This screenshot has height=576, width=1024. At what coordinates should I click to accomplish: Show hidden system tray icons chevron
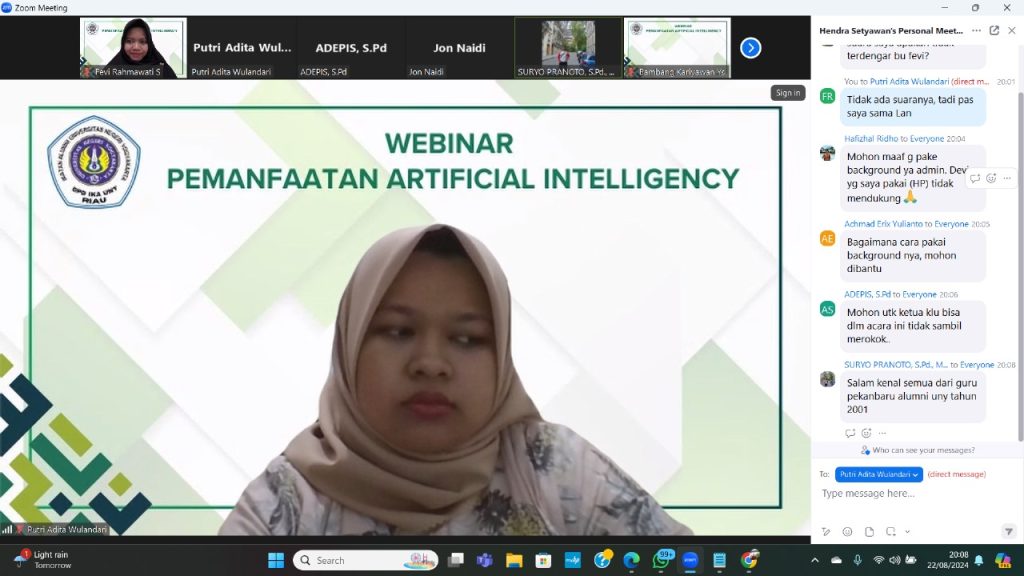[814, 560]
